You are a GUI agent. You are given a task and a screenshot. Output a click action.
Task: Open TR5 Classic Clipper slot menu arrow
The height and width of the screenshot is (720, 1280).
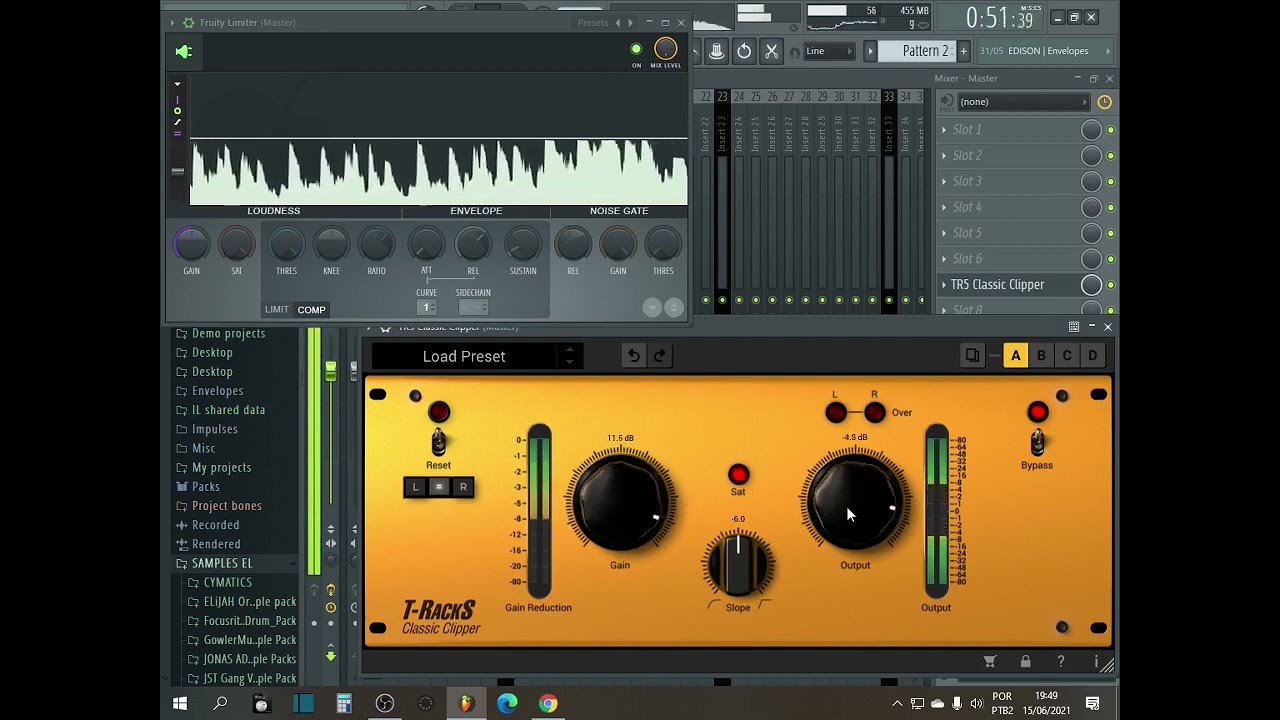click(x=945, y=285)
